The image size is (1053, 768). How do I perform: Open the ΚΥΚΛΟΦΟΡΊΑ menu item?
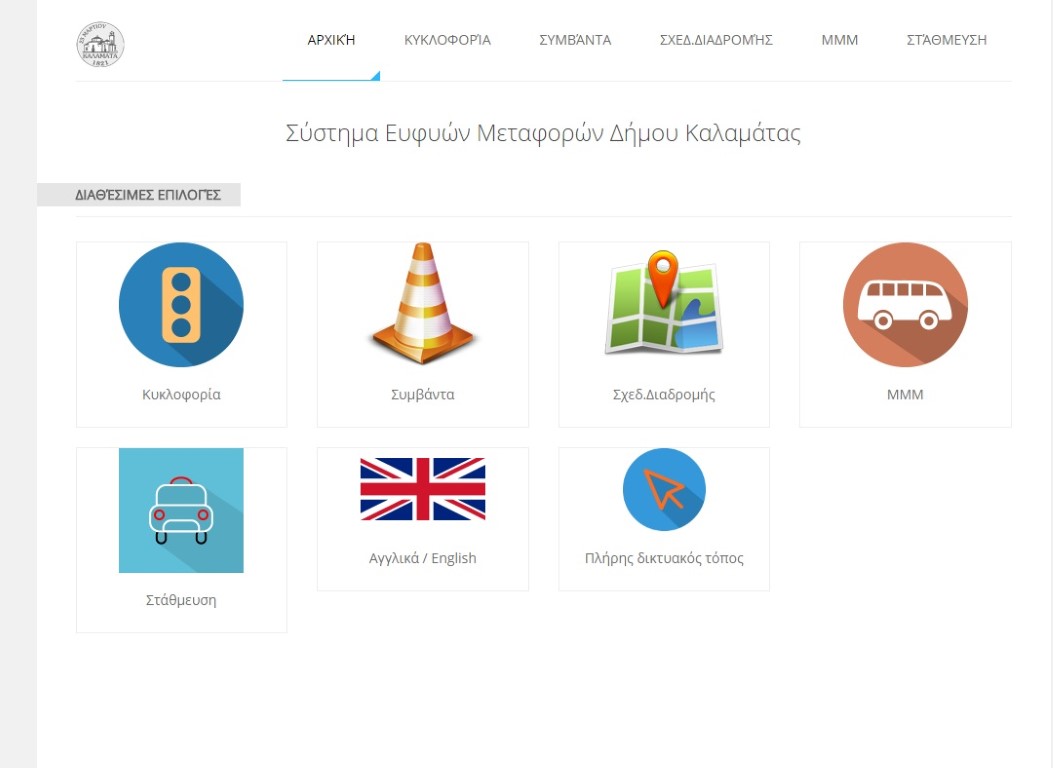click(x=447, y=40)
